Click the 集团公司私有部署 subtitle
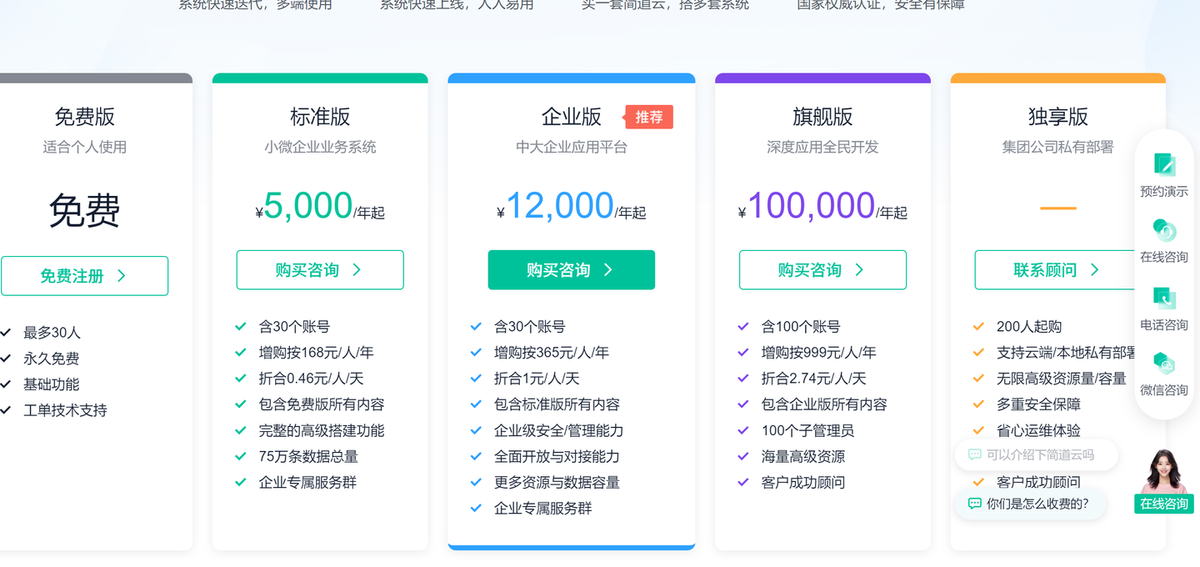The width and height of the screenshot is (1200, 567). point(1058,147)
